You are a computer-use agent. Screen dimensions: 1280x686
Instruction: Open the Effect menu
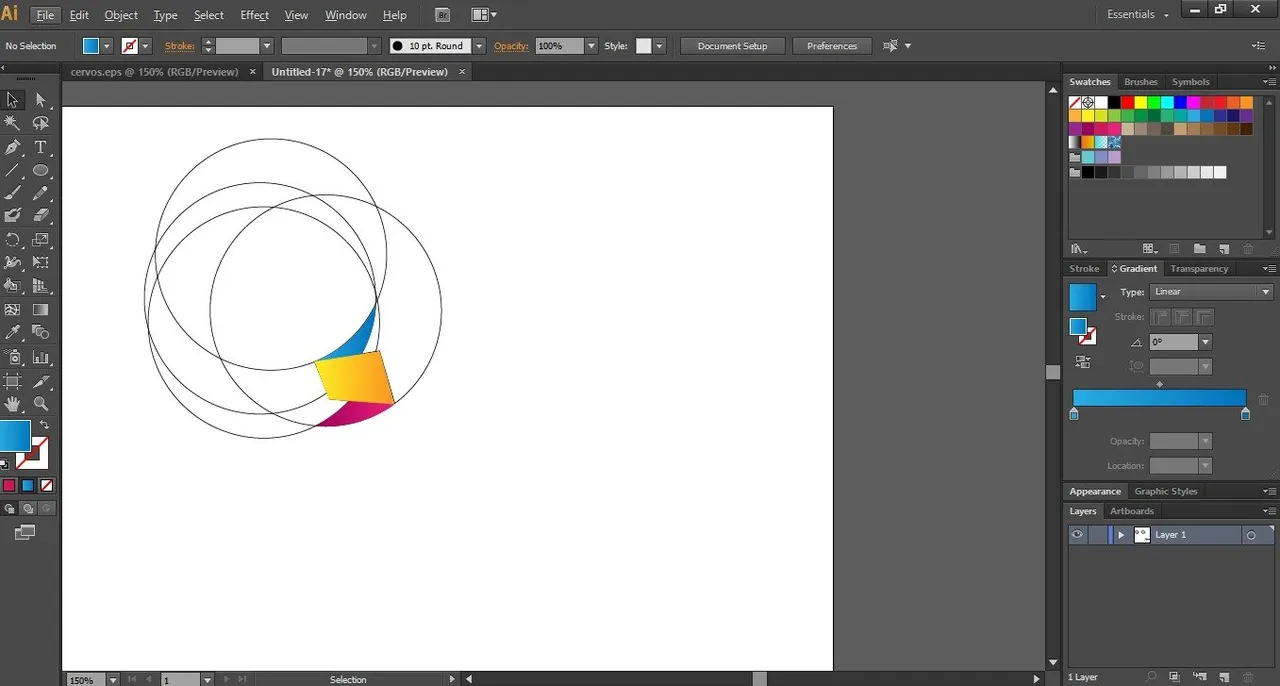coord(254,15)
